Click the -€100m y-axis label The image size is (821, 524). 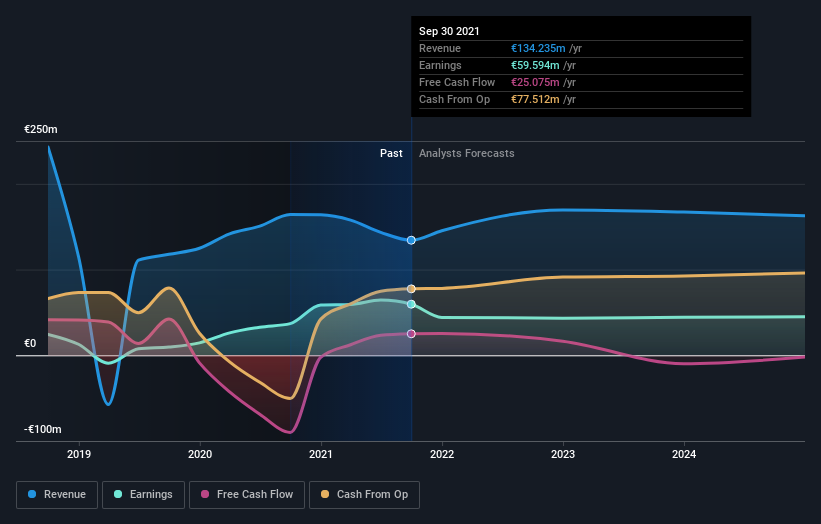click(x=43, y=429)
